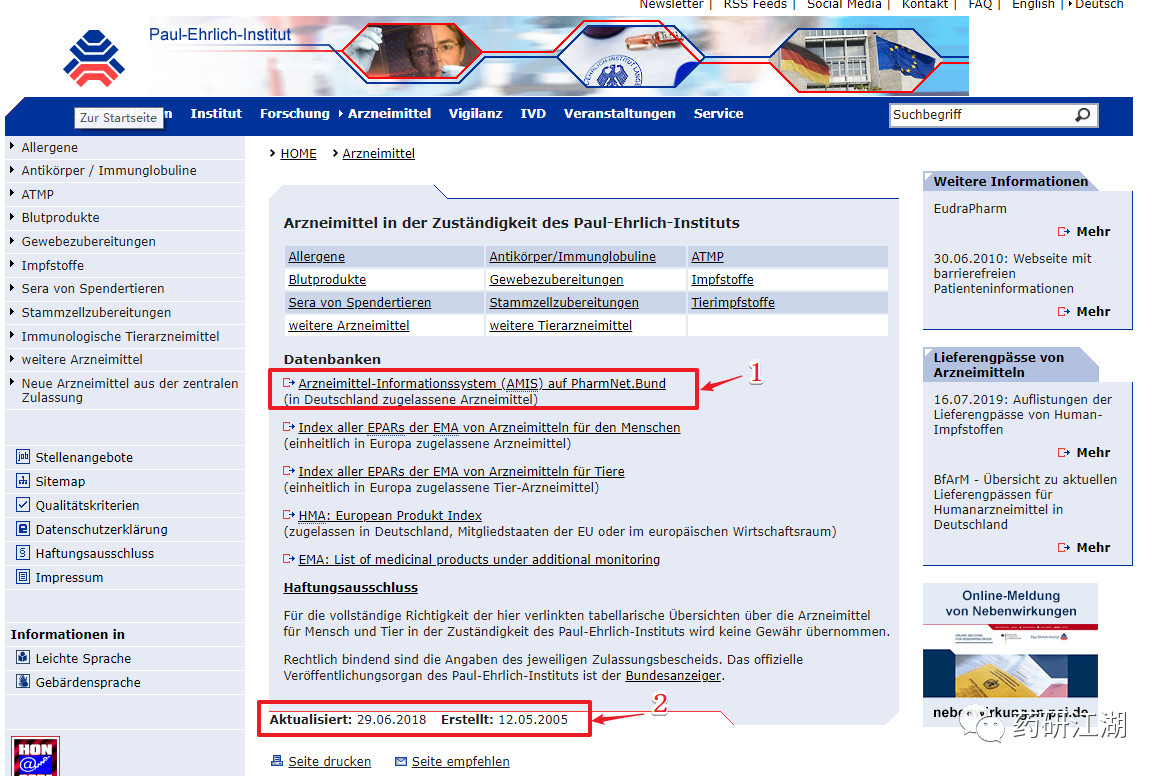1165x776 pixels.
Task: Click the envelope icon beside Seite empfehlen
Action: 401,761
